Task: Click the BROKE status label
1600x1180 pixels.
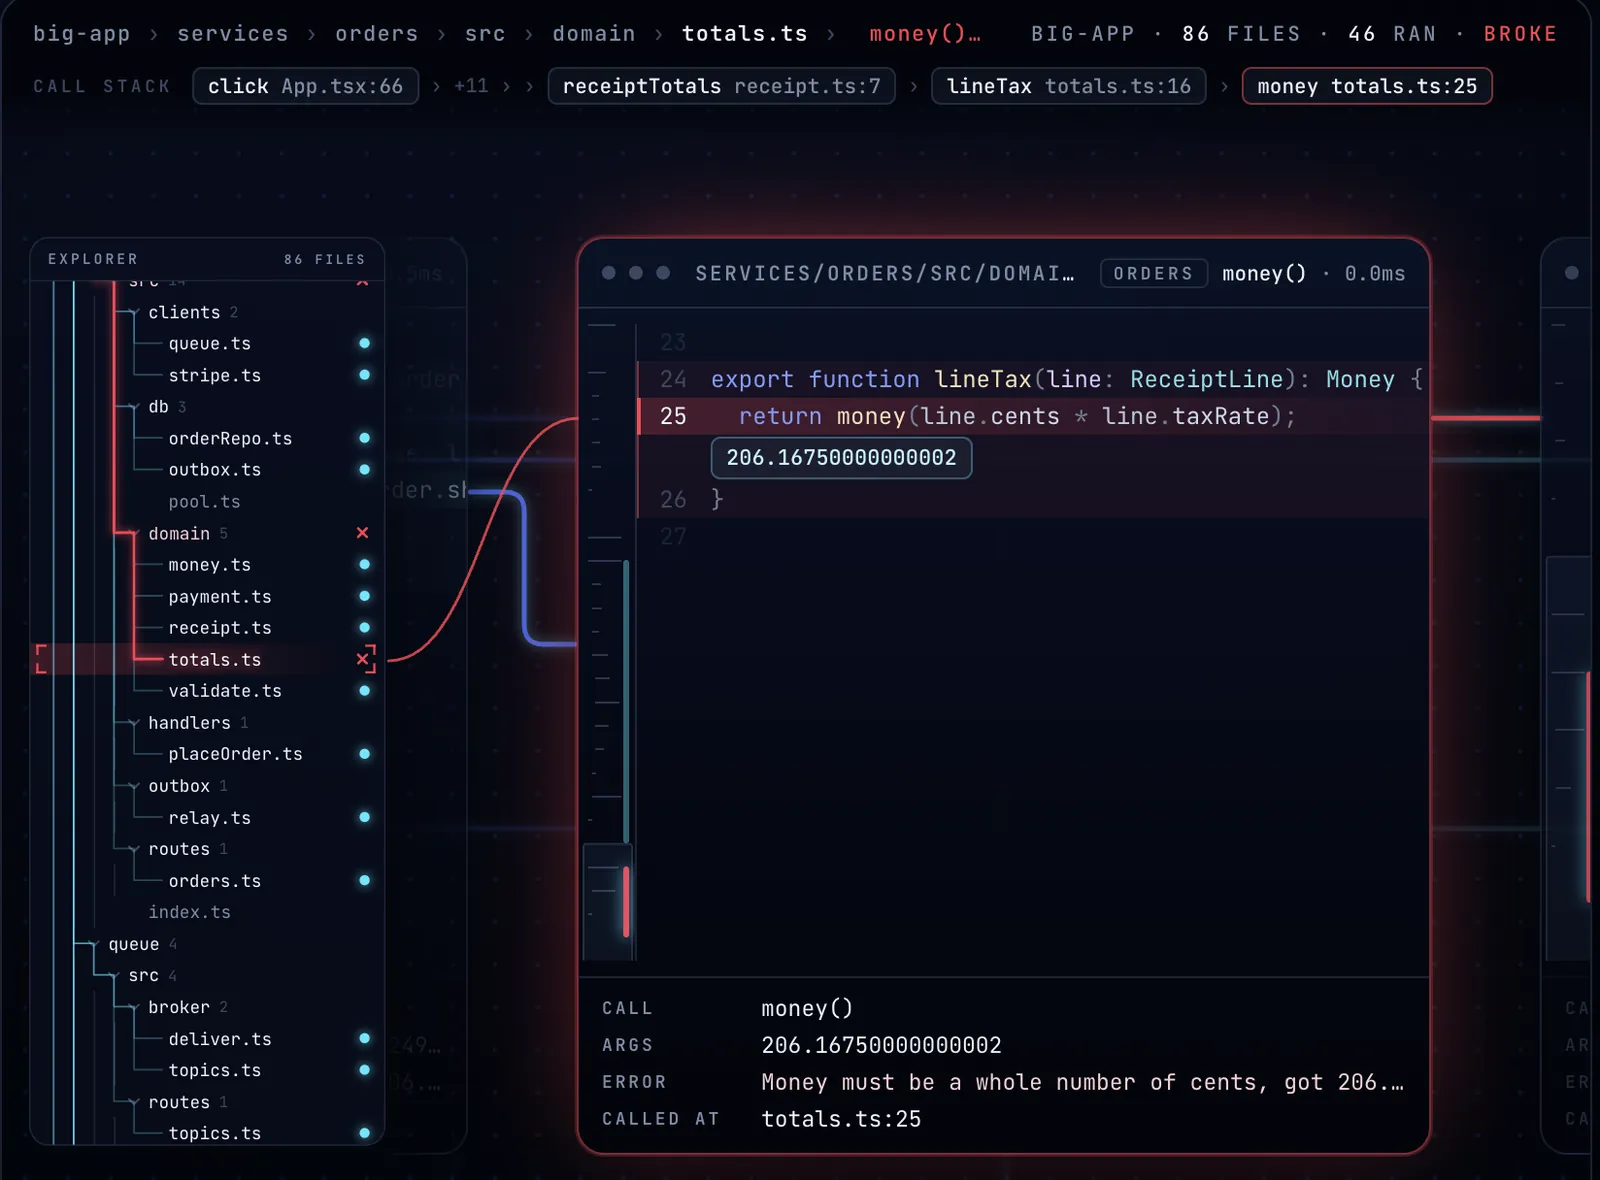Action: click(x=1520, y=34)
